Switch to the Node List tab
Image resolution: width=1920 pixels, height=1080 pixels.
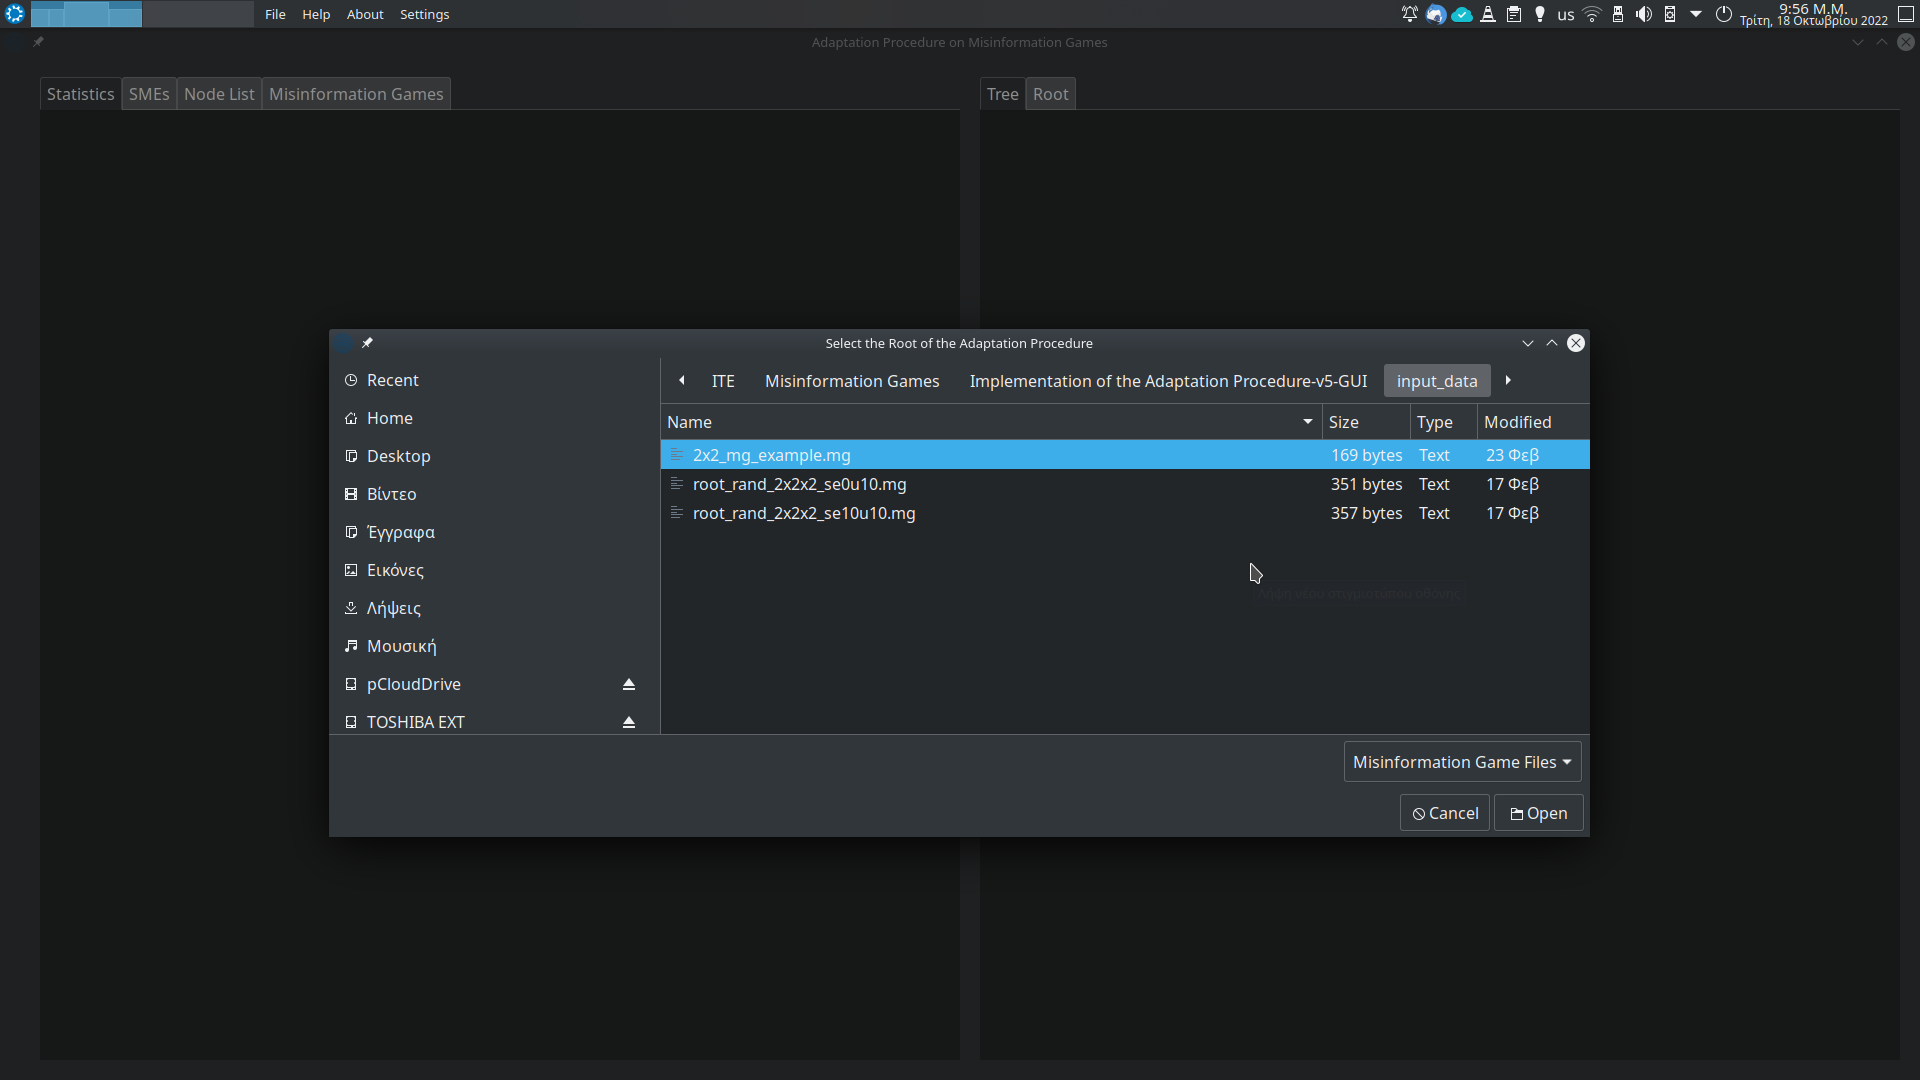[219, 94]
